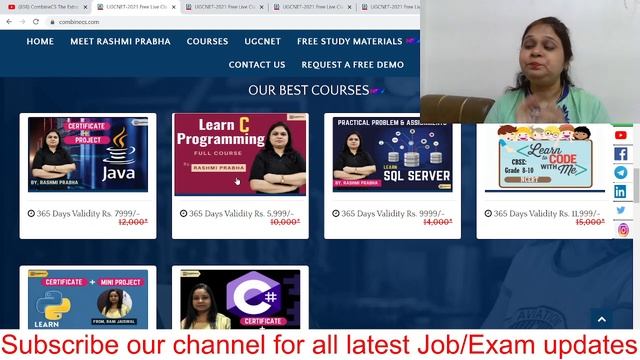The width and height of the screenshot is (640, 360).
Task: Close the YouTube CombineCS browser tab
Action: (x=85, y=7)
